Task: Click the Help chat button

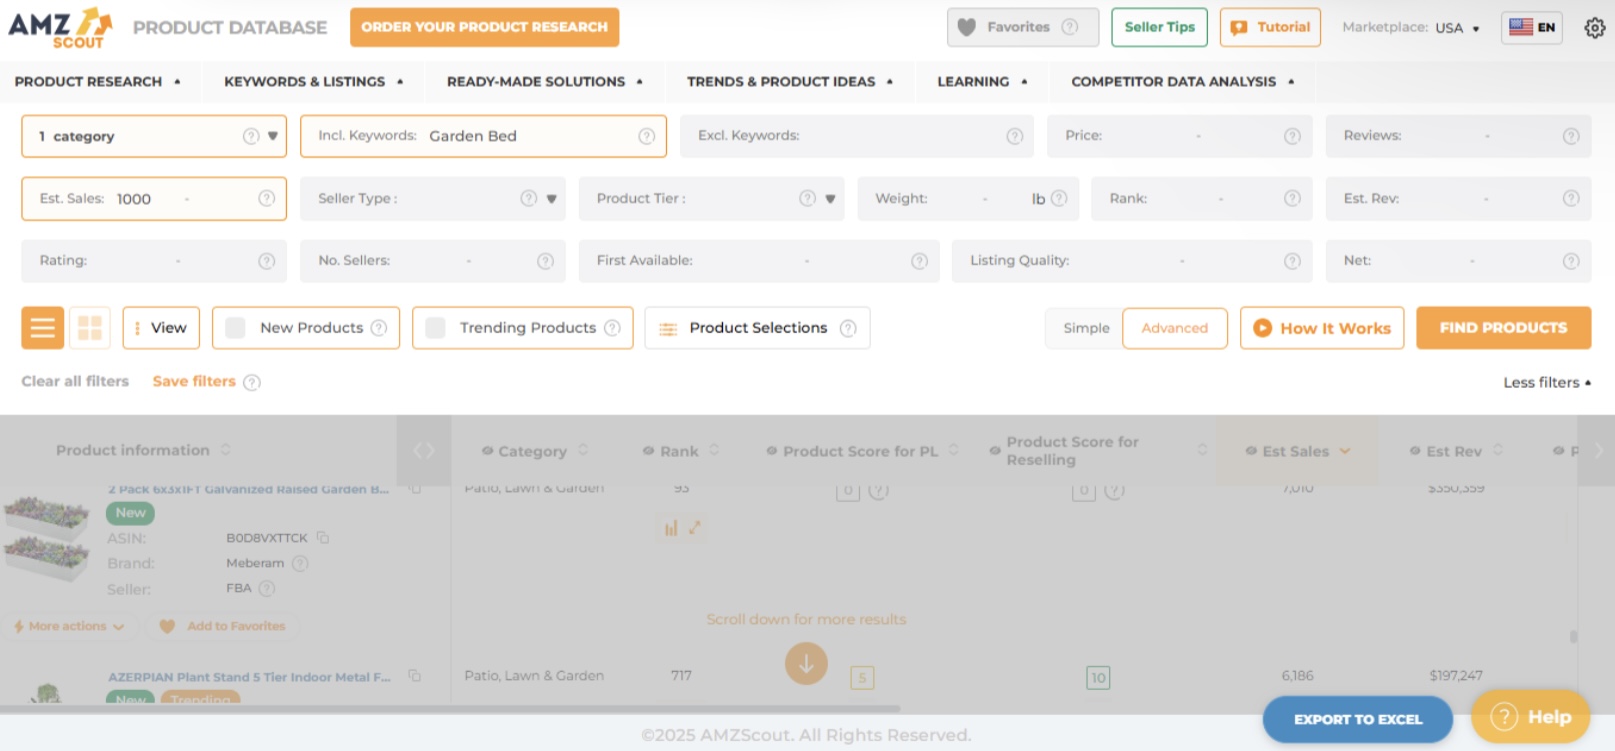Action: [x=1530, y=717]
